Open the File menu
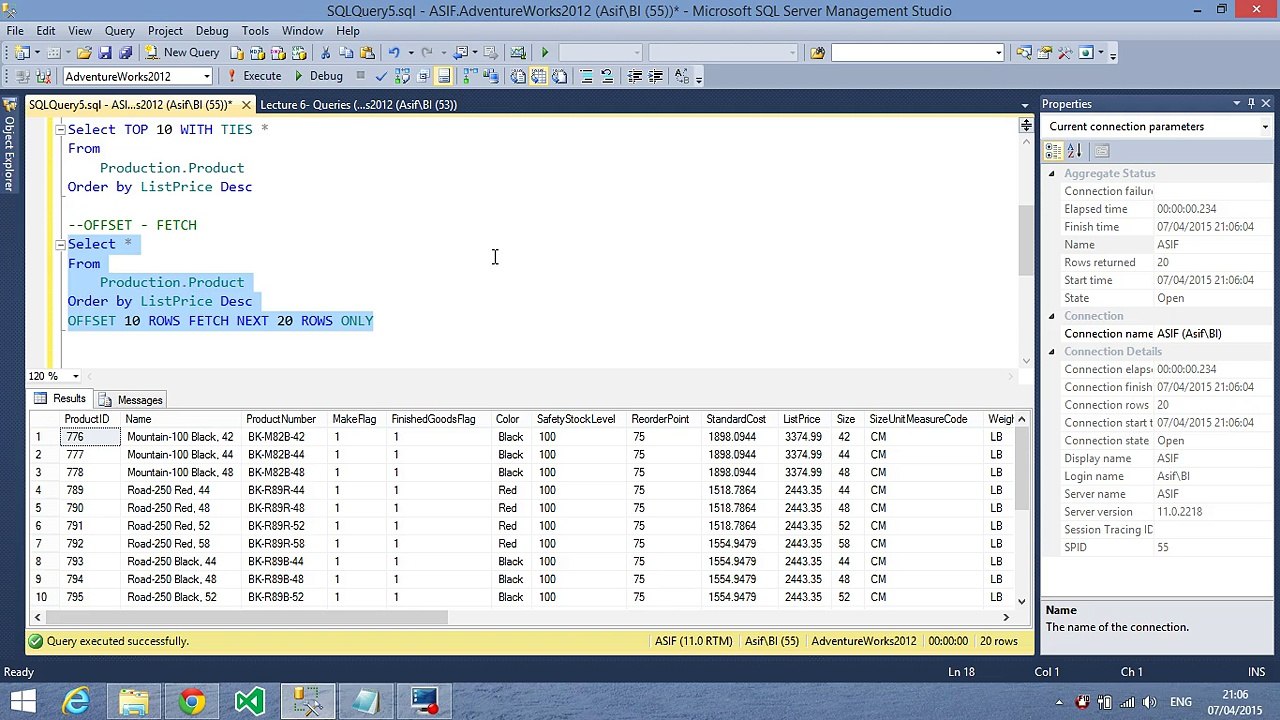 [15, 31]
